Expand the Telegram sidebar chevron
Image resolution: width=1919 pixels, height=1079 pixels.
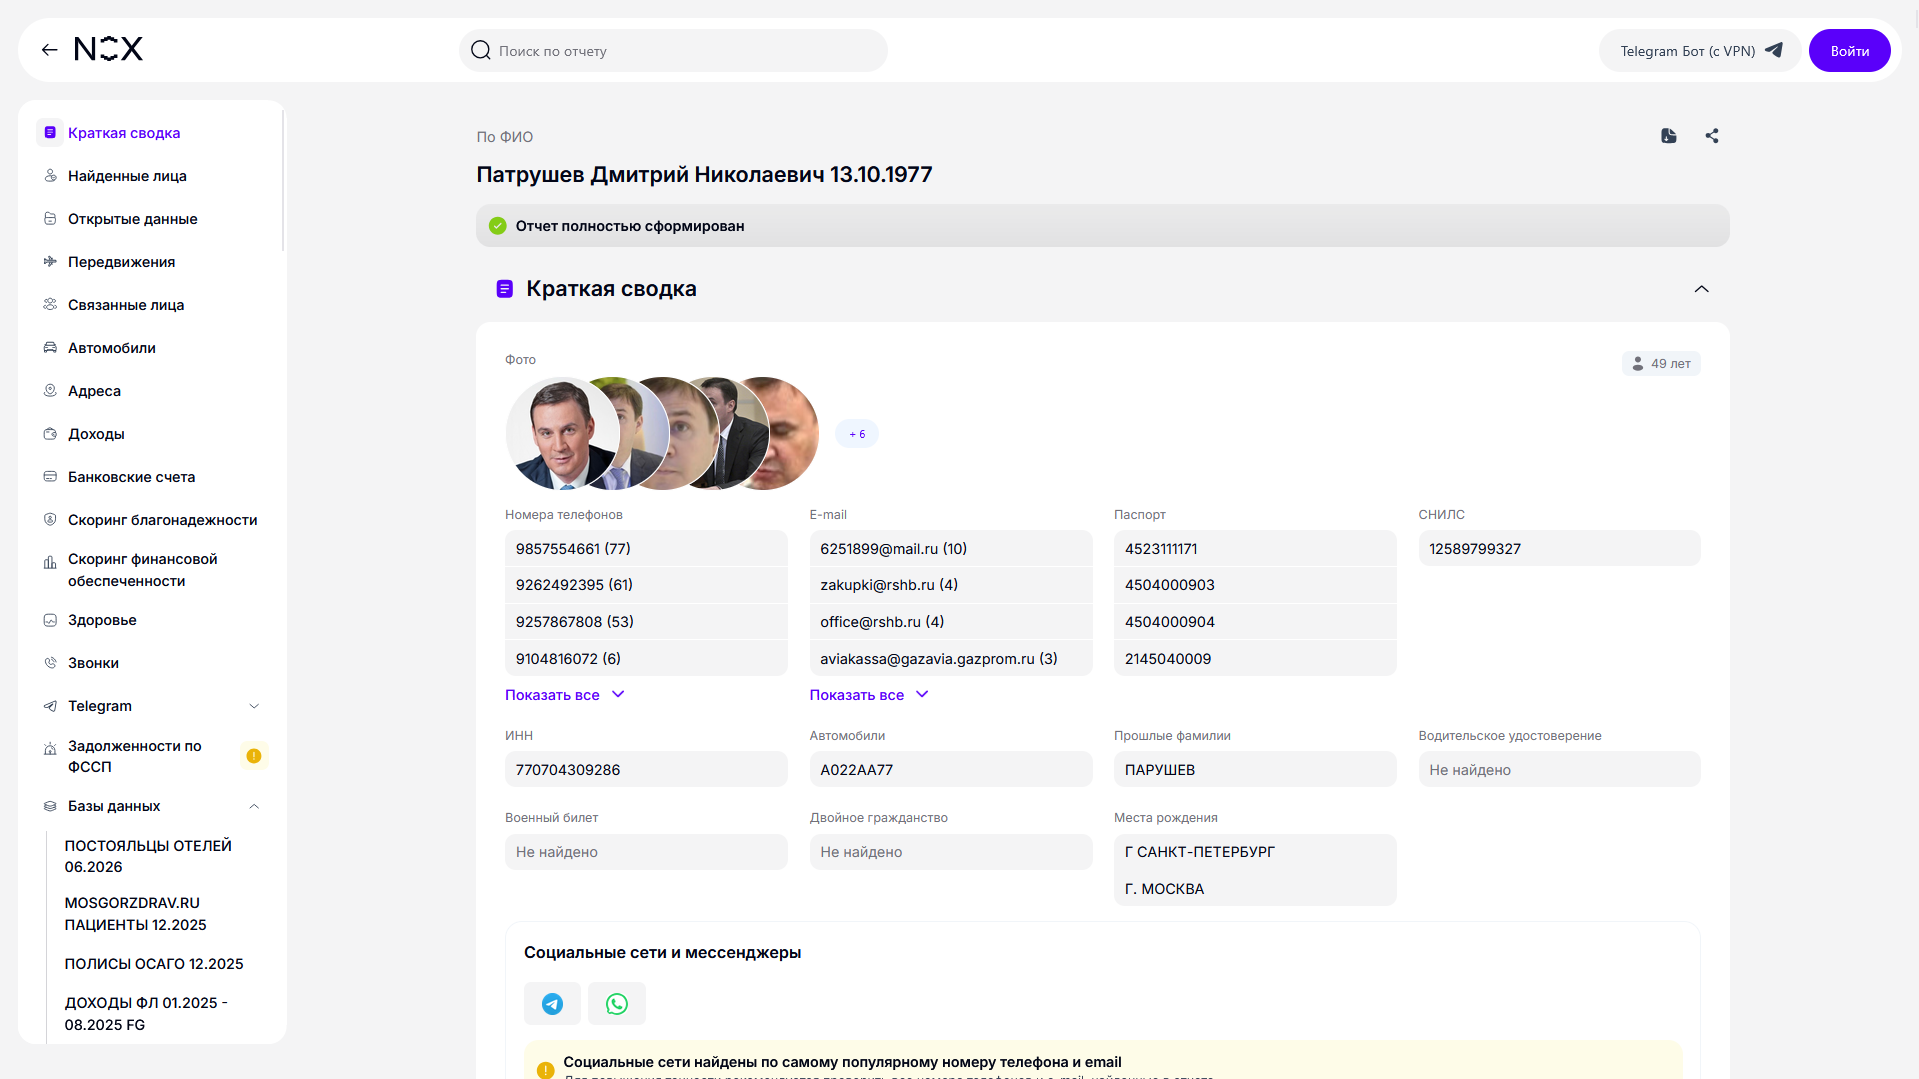pos(254,706)
